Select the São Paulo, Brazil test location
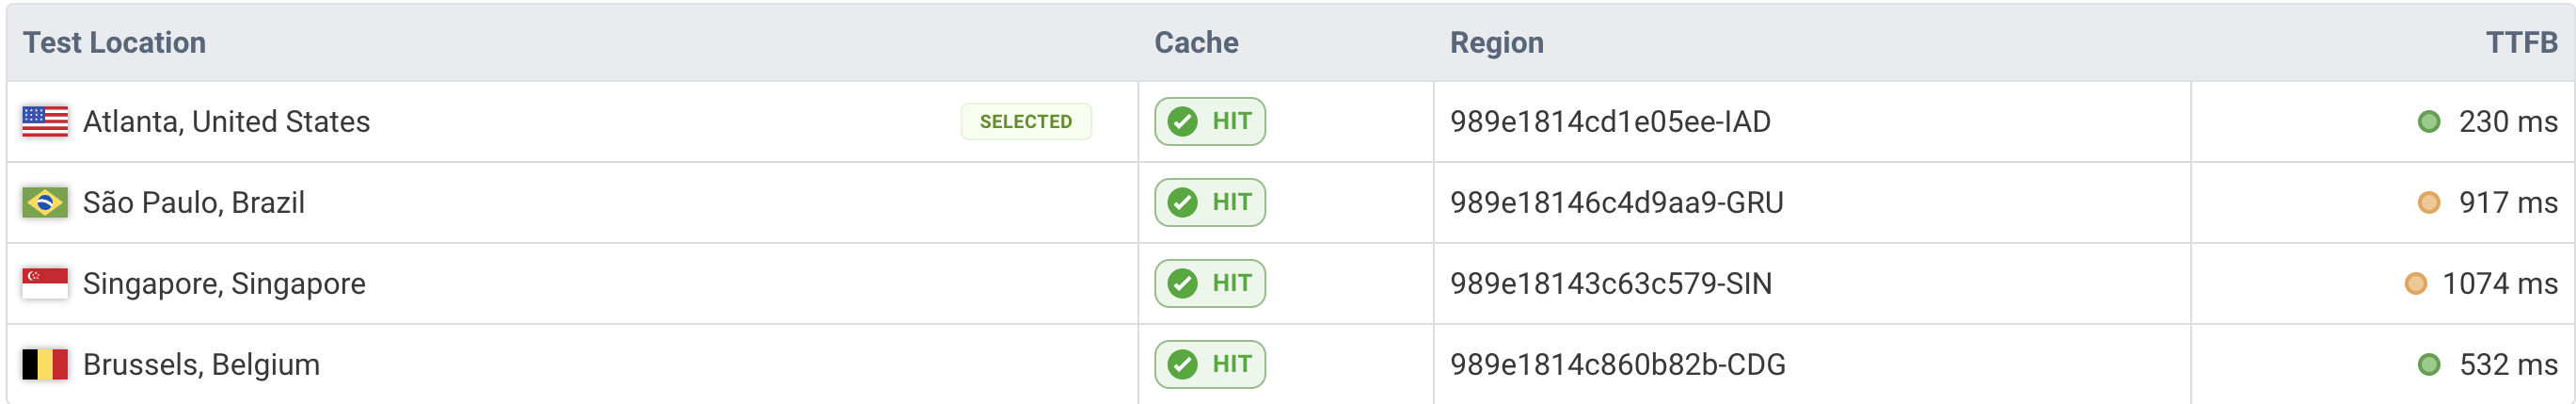2576x404 pixels. (194, 203)
